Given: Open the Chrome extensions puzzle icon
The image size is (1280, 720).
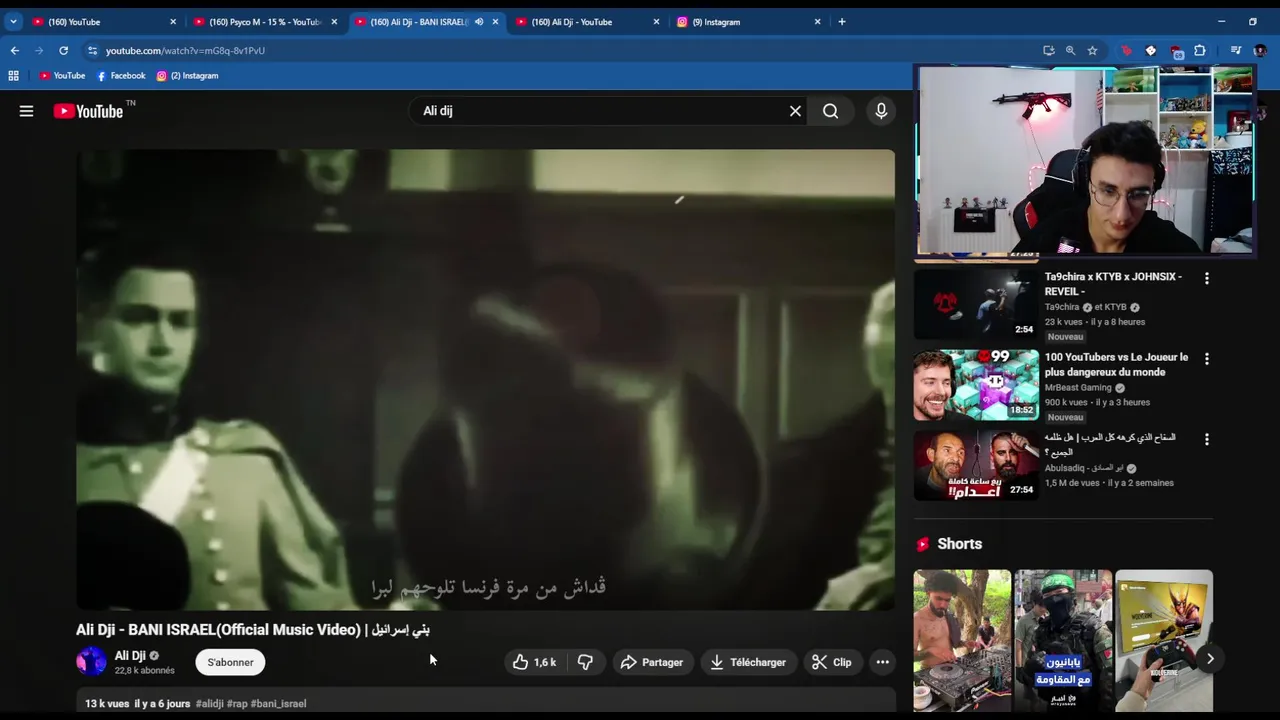Looking at the screenshot, I should (x=1200, y=50).
